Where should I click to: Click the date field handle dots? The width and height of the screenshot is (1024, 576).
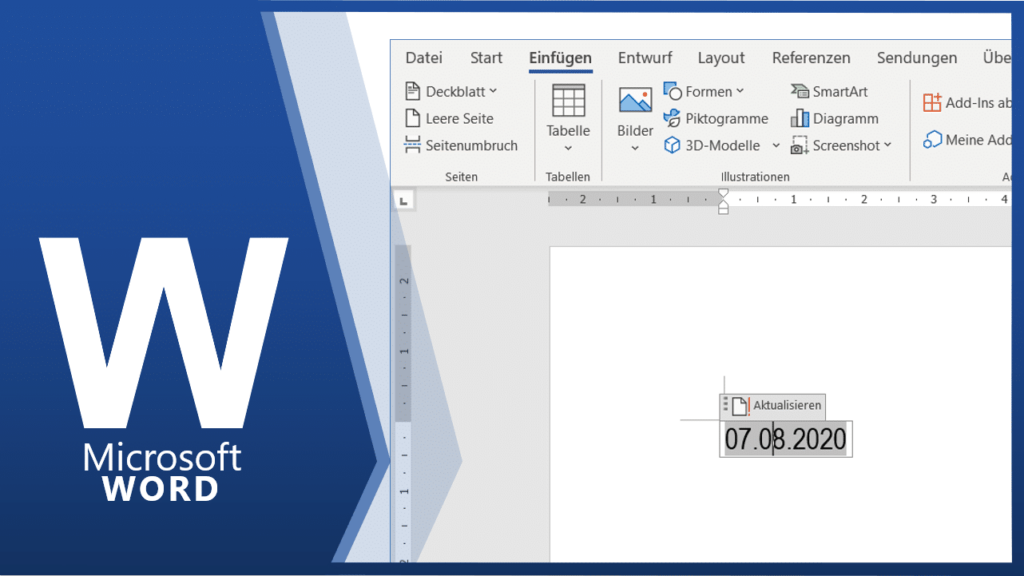[725, 404]
